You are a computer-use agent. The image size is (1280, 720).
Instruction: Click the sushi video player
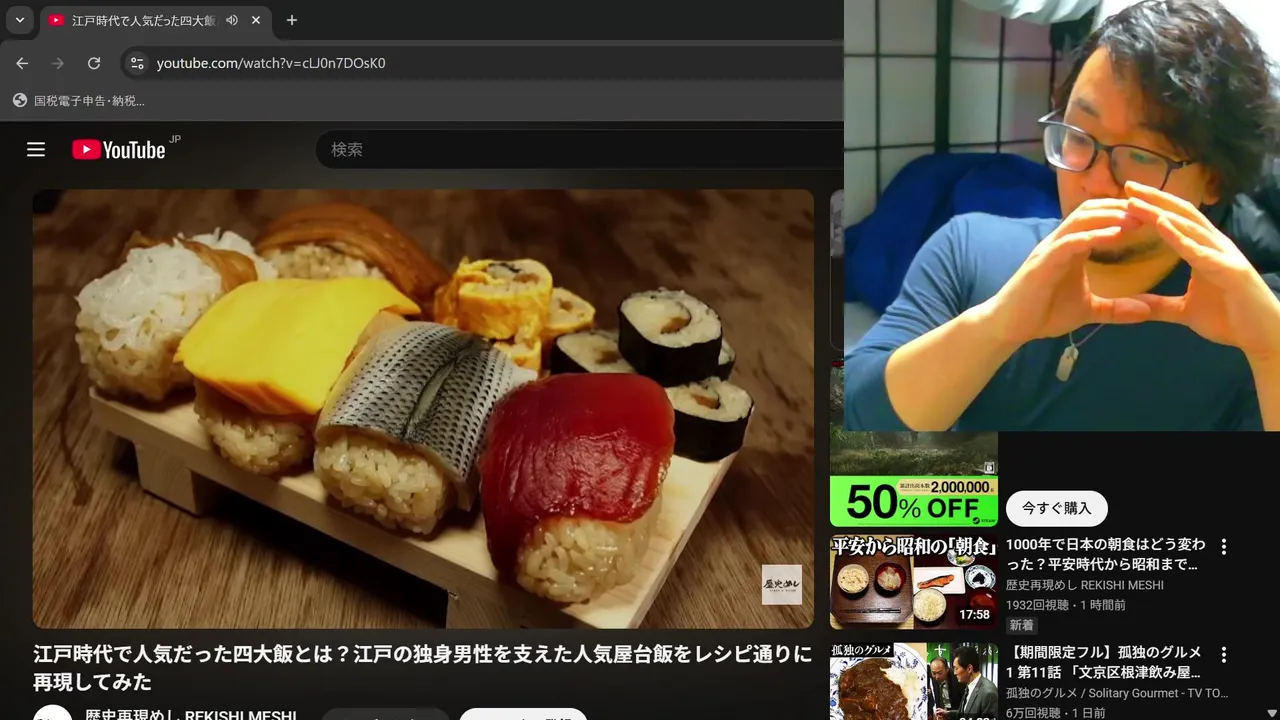[423, 409]
